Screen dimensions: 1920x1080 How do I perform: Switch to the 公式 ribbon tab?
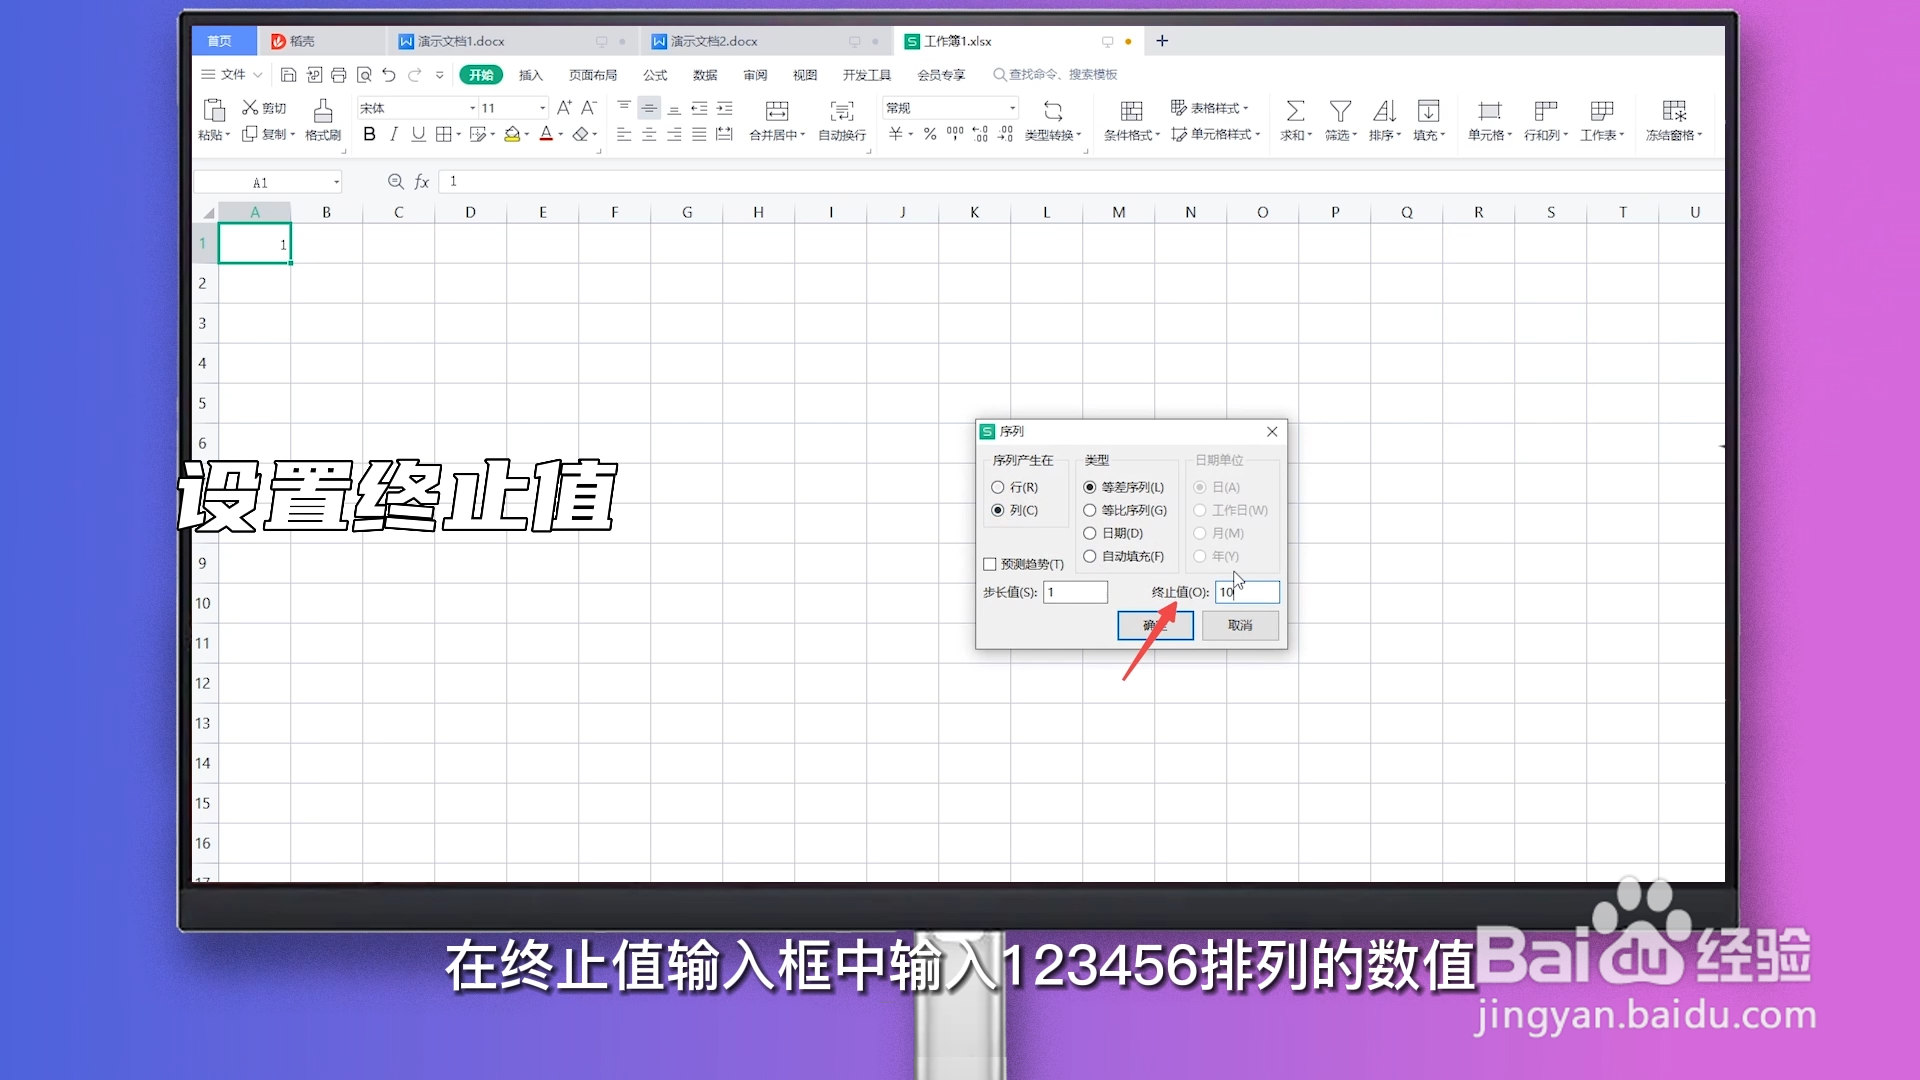point(655,74)
